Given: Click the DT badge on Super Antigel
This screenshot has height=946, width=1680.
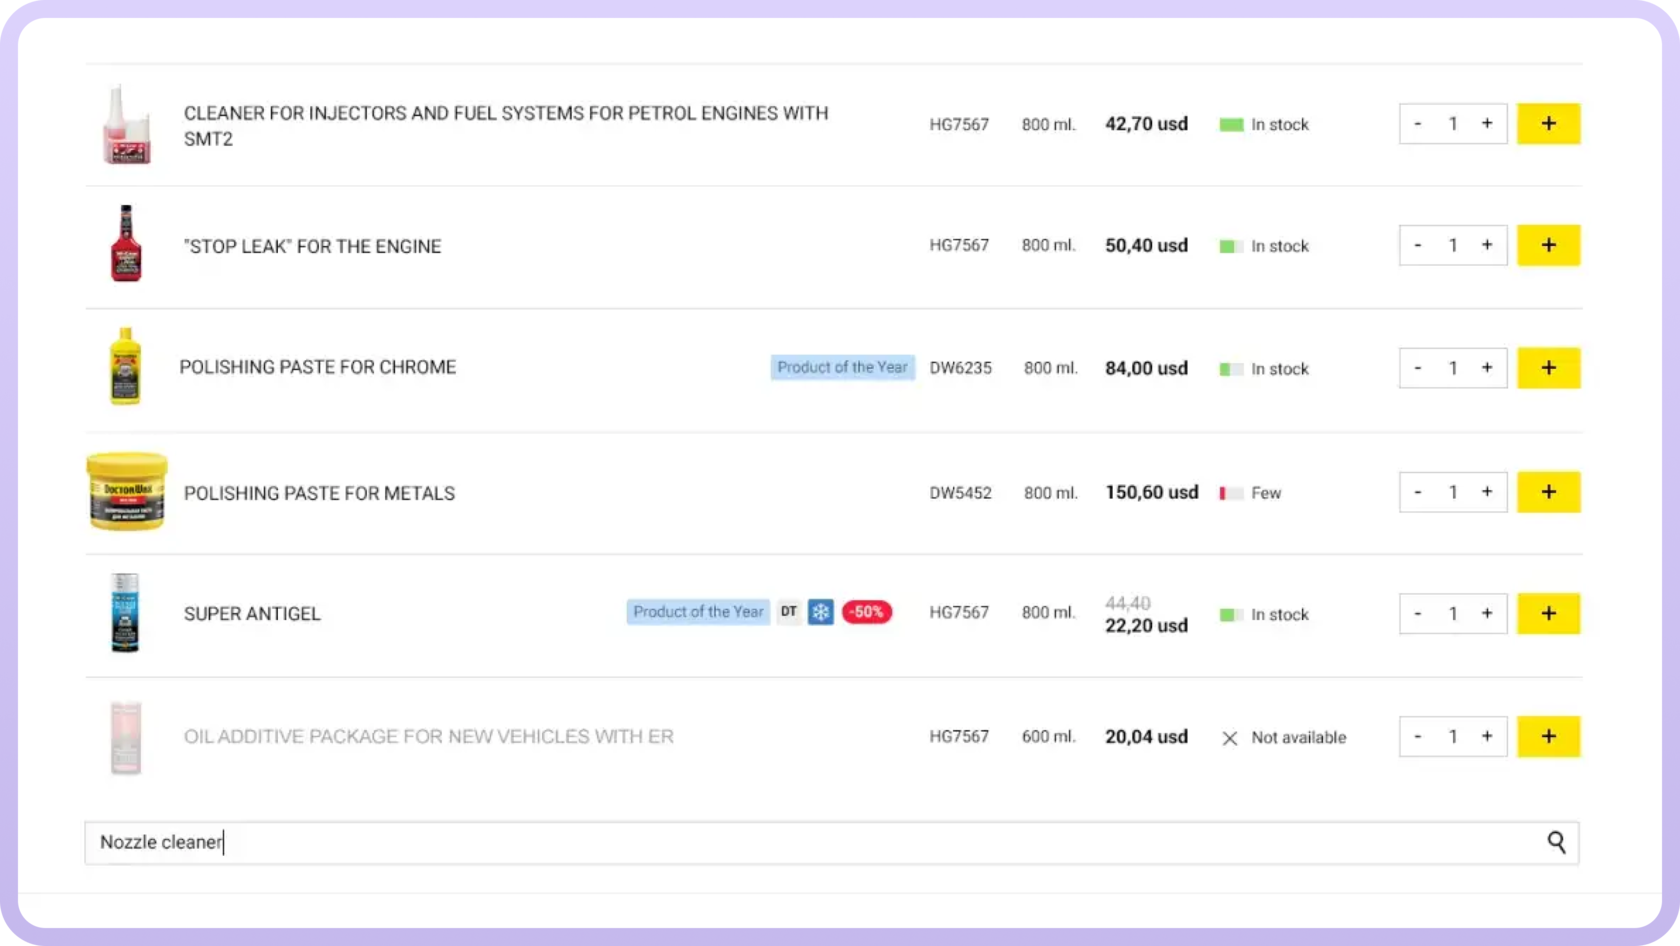Looking at the screenshot, I should coord(789,612).
